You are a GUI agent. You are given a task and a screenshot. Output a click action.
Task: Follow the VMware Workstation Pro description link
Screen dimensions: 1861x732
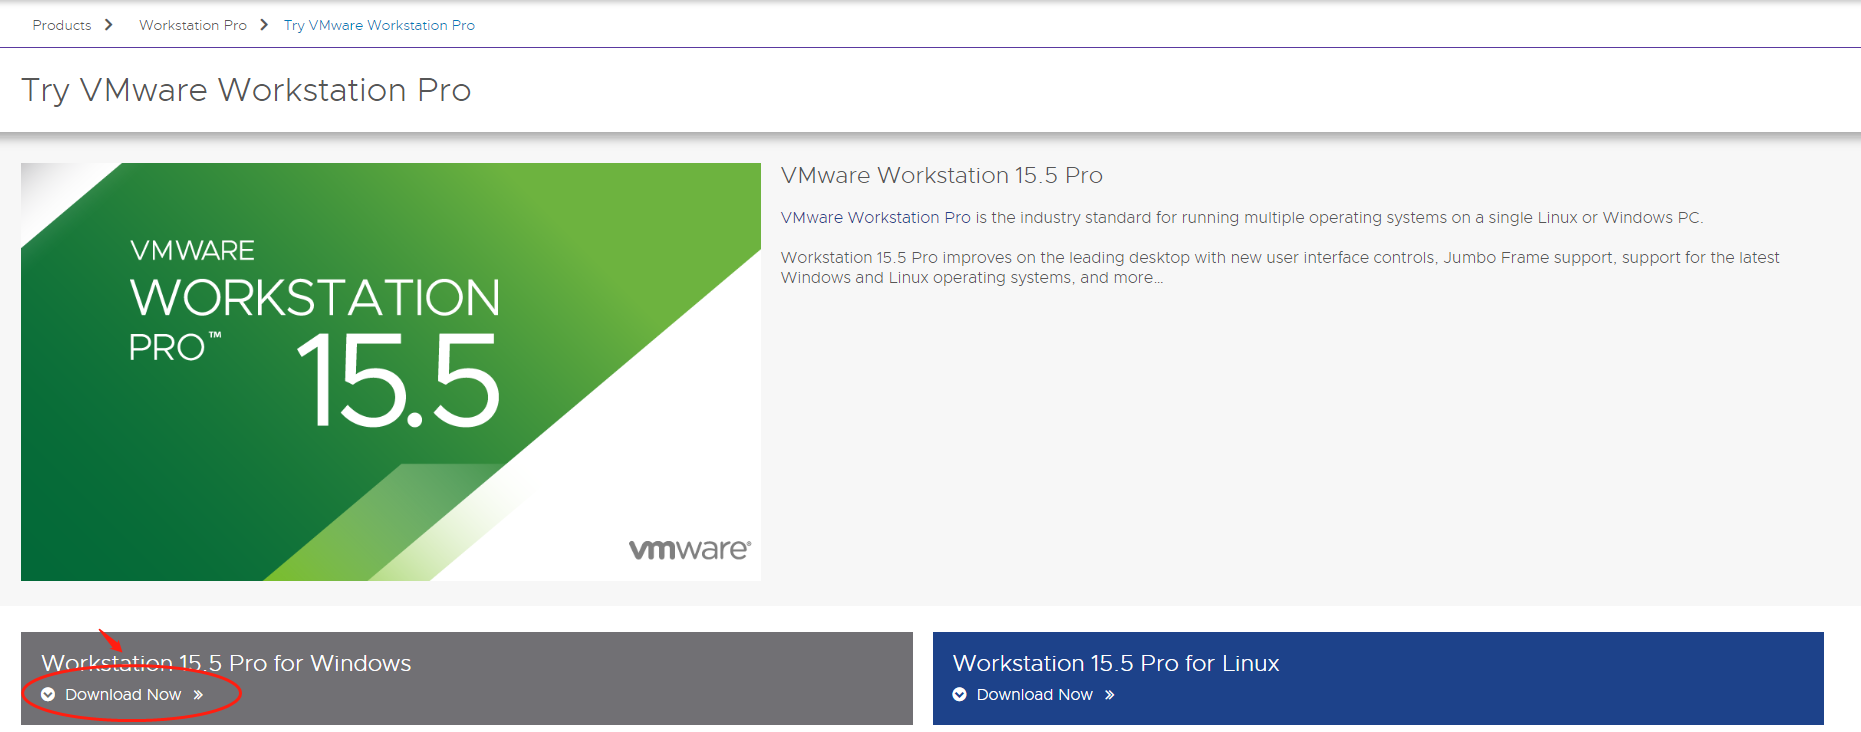click(x=875, y=218)
